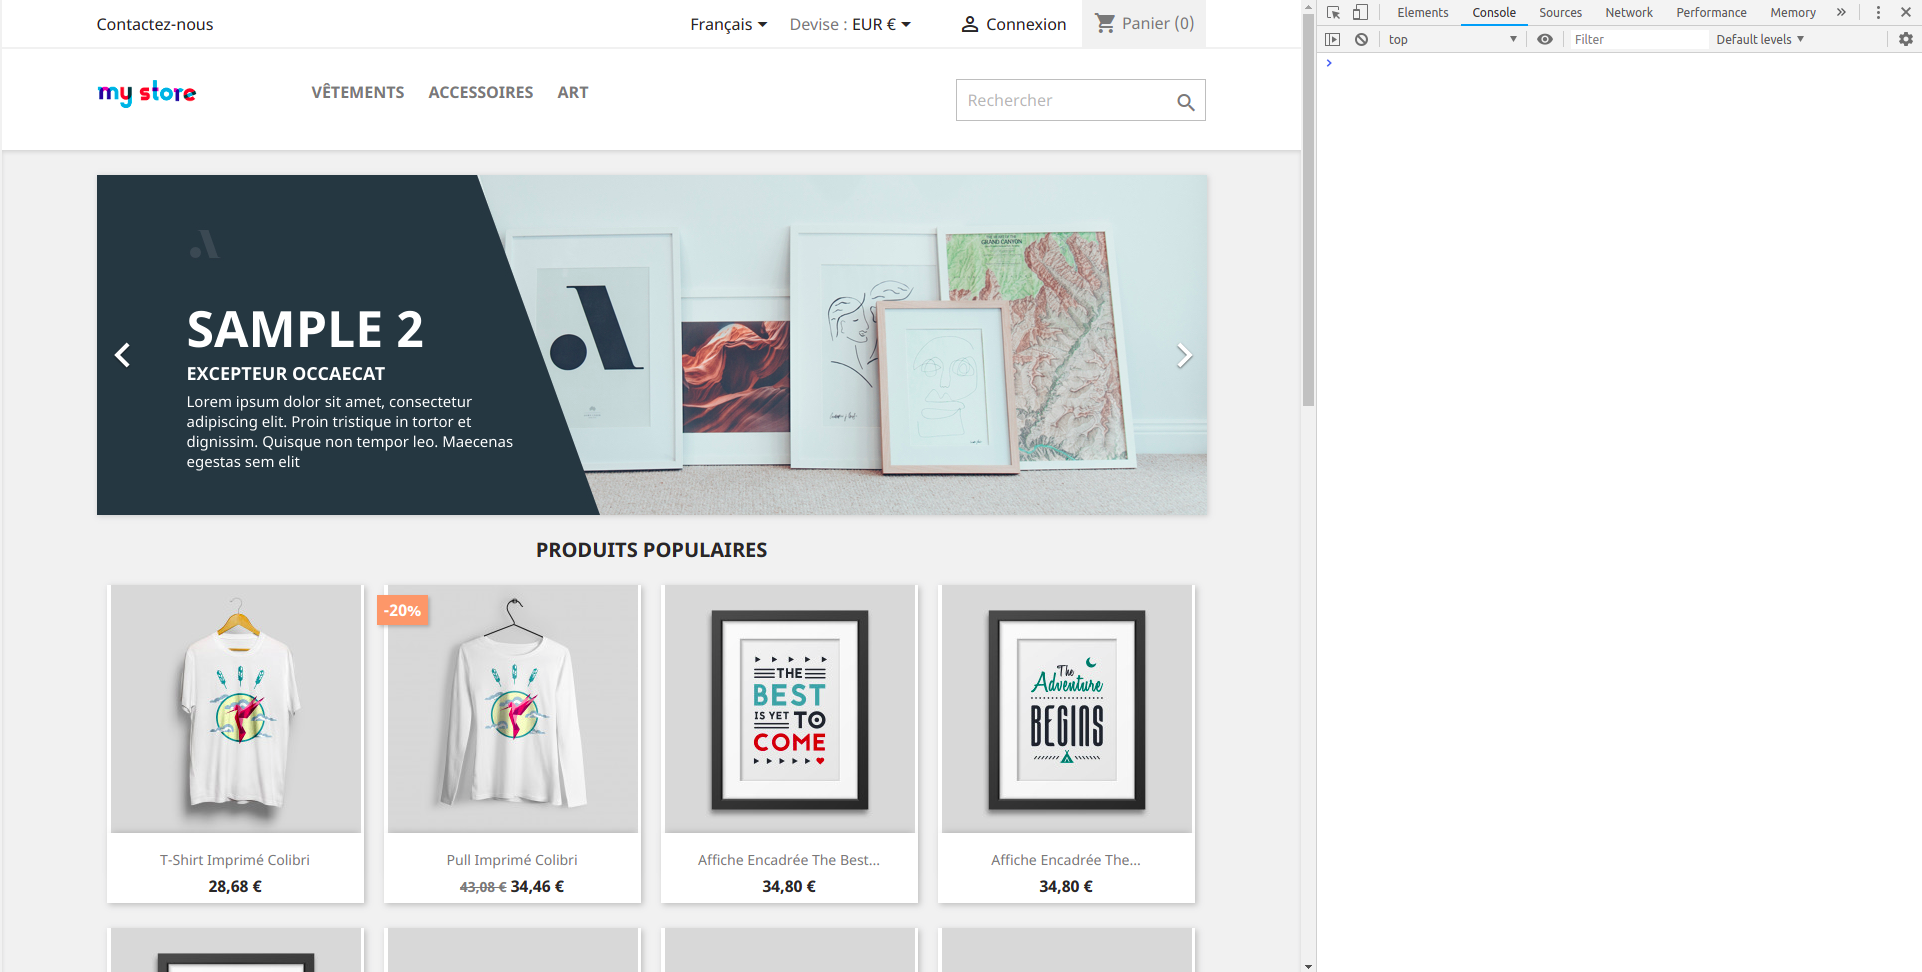The height and width of the screenshot is (972, 1922).
Task: Switch to the Memory tab
Action: pyautogui.click(x=1793, y=13)
